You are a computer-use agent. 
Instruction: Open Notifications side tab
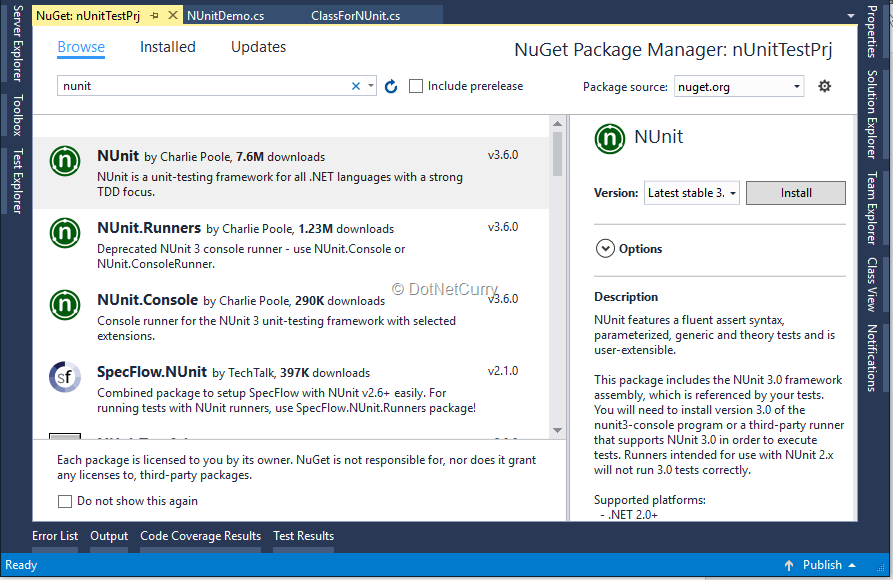pos(871,358)
